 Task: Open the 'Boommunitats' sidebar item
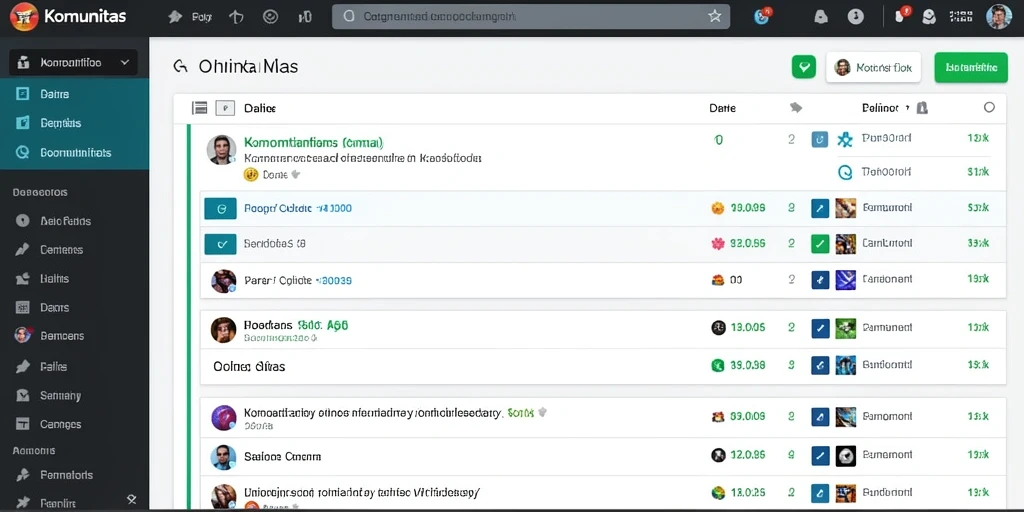pyautogui.click(x=74, y=152)
